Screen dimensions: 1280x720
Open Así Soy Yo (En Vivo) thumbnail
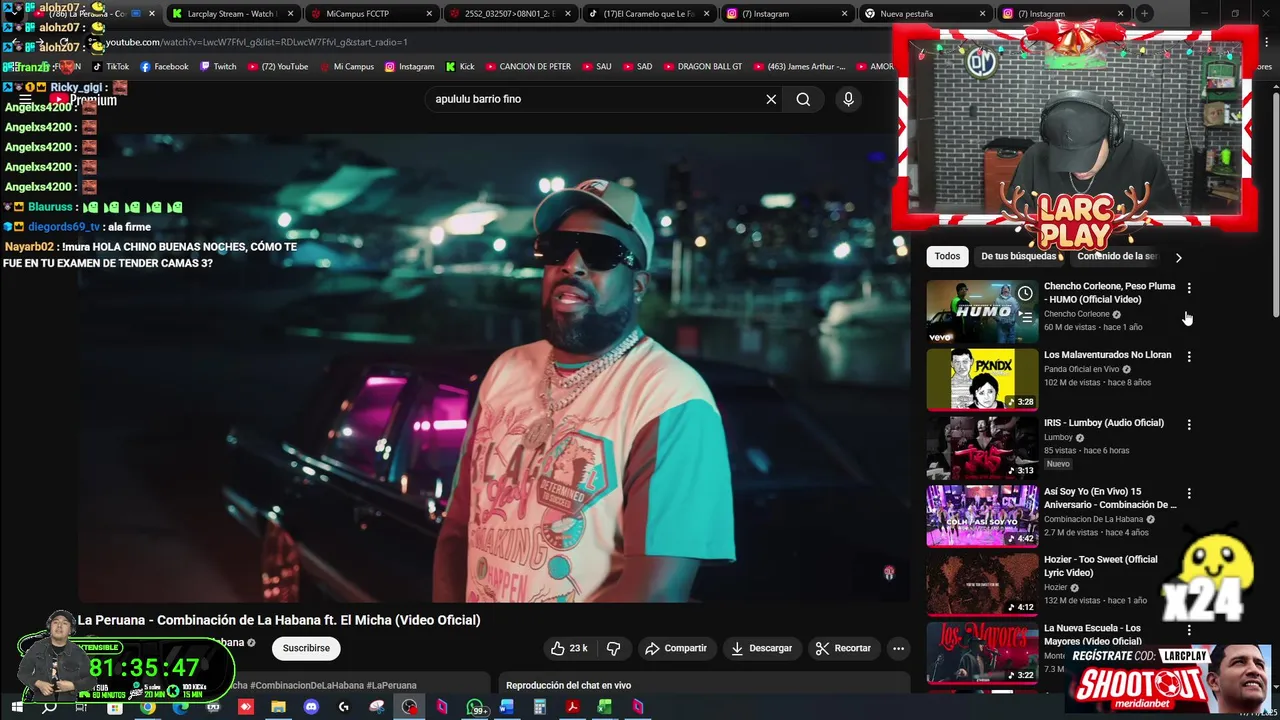982,516
